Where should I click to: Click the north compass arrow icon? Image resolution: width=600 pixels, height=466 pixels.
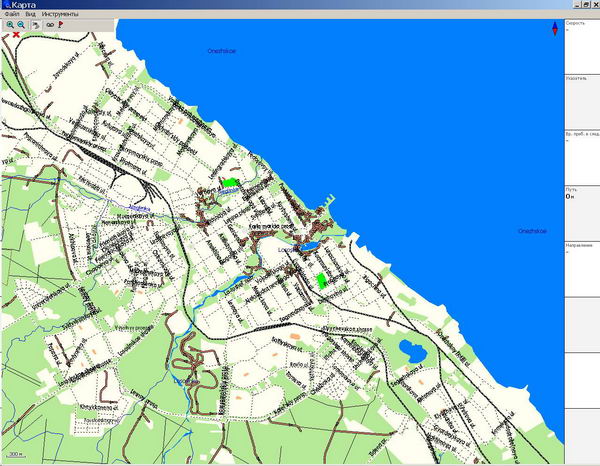coord(553,30)
